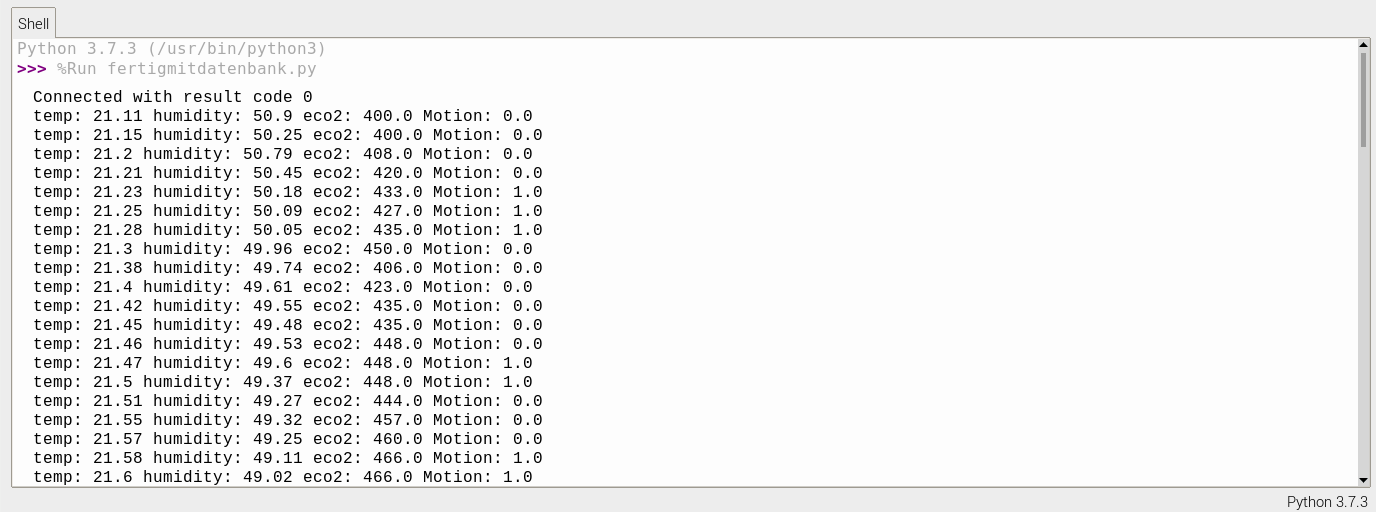The height and width of the screenshot is (512, 1376).
Task: Click the output line with eco2 457.0
Action: coord(288,420)
